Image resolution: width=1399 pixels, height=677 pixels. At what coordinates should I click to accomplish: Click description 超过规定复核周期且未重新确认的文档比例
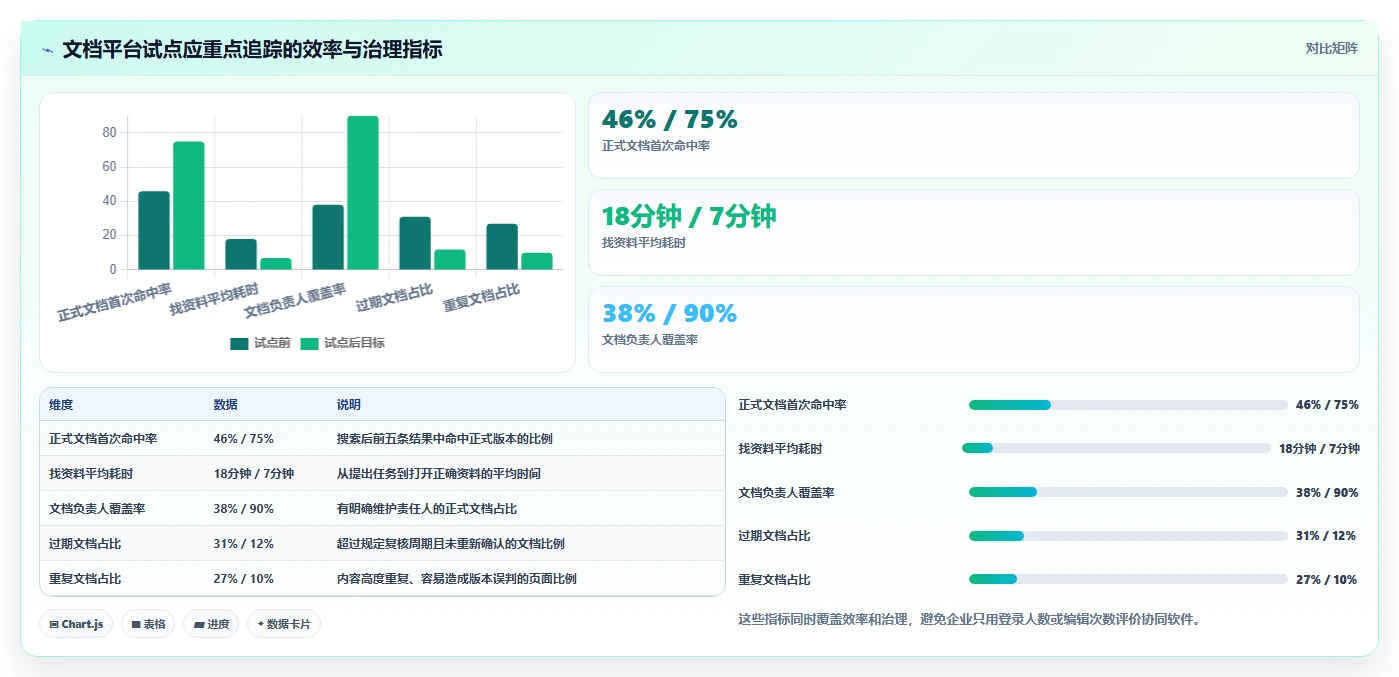(x=451, y=544)
